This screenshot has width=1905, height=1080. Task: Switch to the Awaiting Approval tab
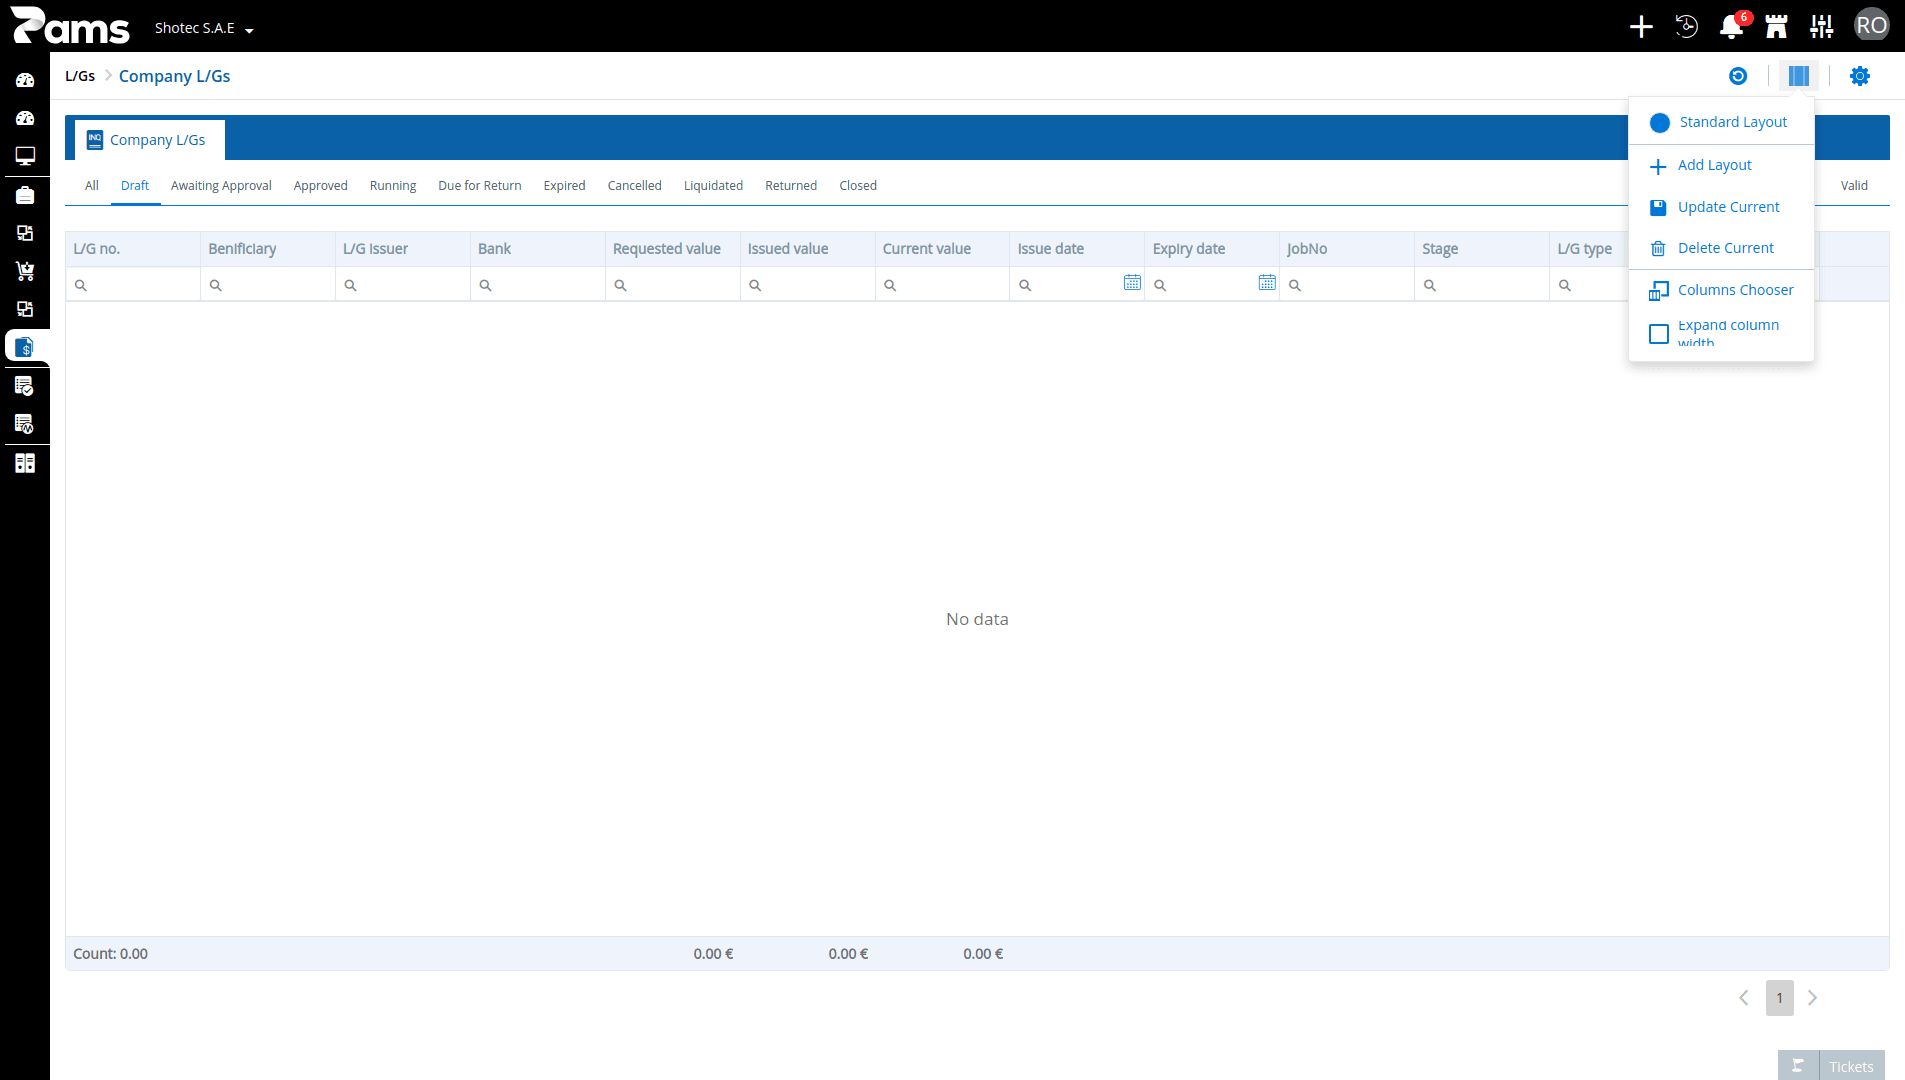[x=221, y=186]
